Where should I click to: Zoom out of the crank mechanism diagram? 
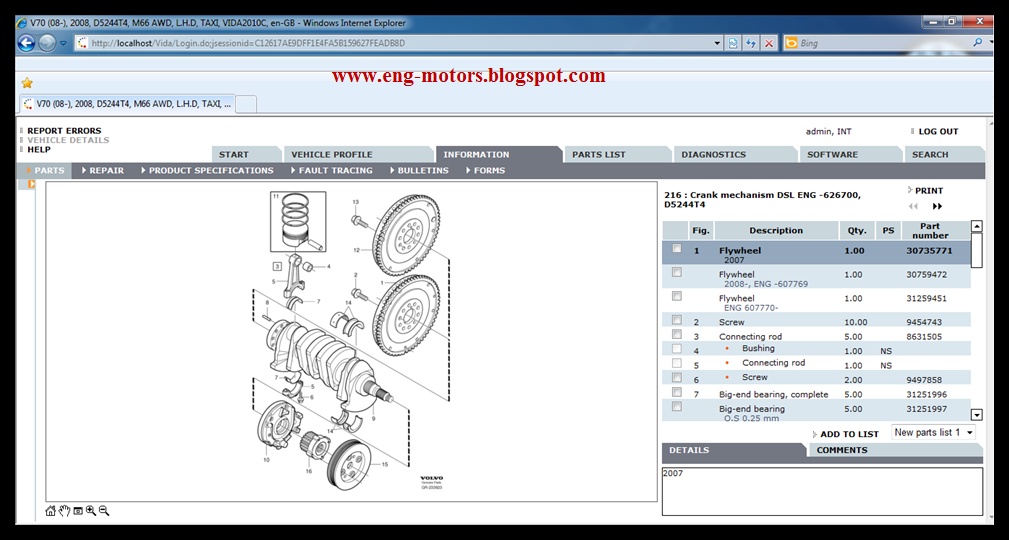tap(104, 511)
